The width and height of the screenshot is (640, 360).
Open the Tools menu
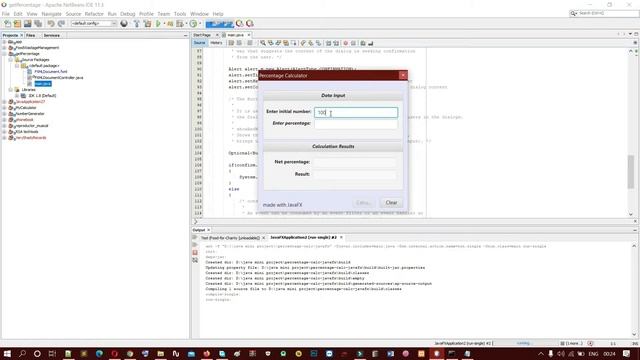tap(180, 14)
